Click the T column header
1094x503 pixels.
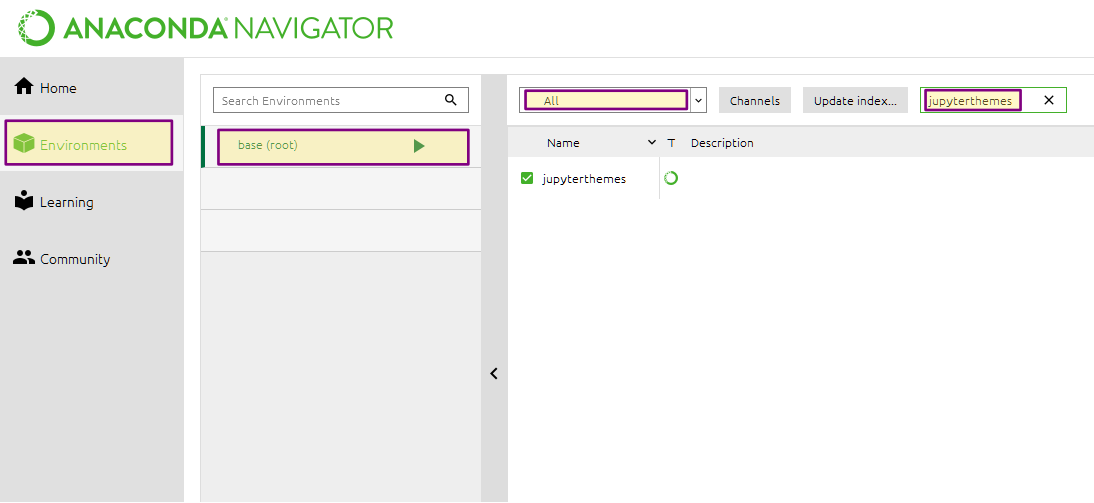671,142
